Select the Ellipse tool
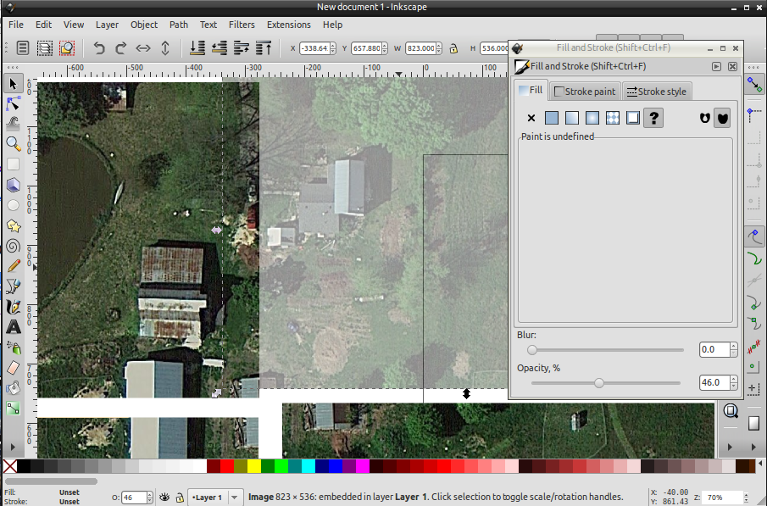The height and width of the screenshot is (506, 767). coord(13,205)
